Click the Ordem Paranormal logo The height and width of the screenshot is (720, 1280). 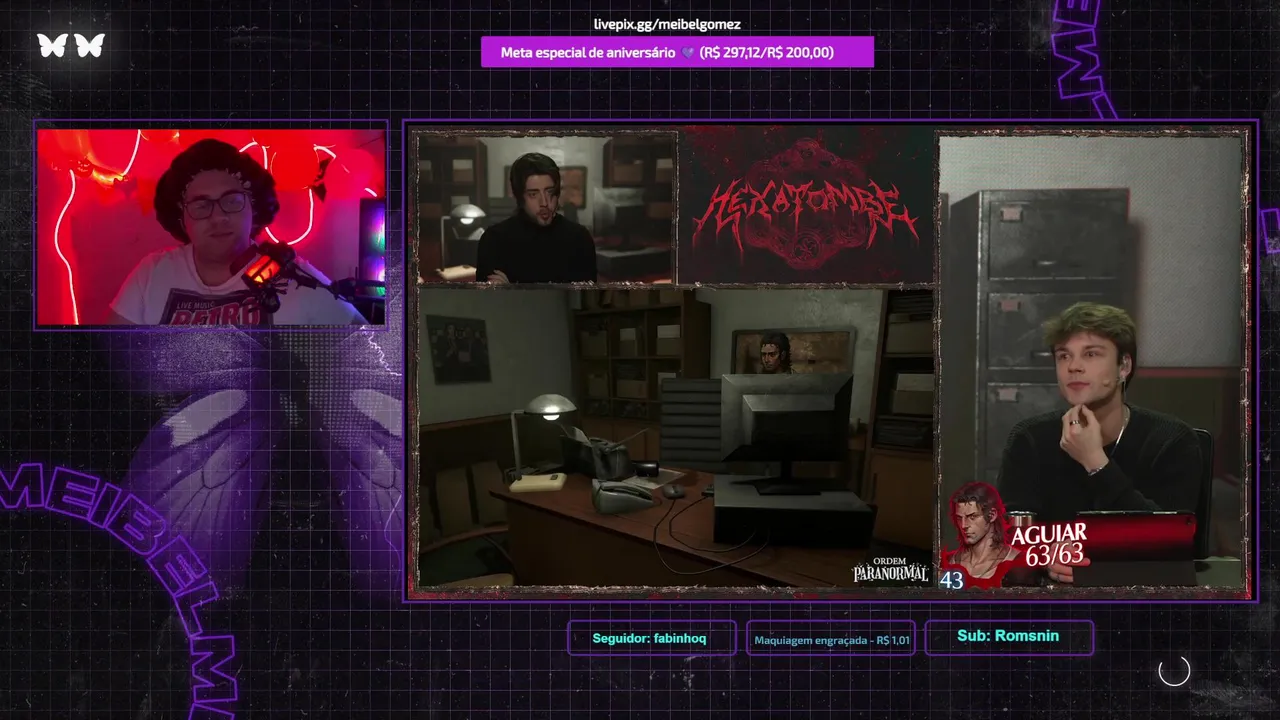coord(890,570)
